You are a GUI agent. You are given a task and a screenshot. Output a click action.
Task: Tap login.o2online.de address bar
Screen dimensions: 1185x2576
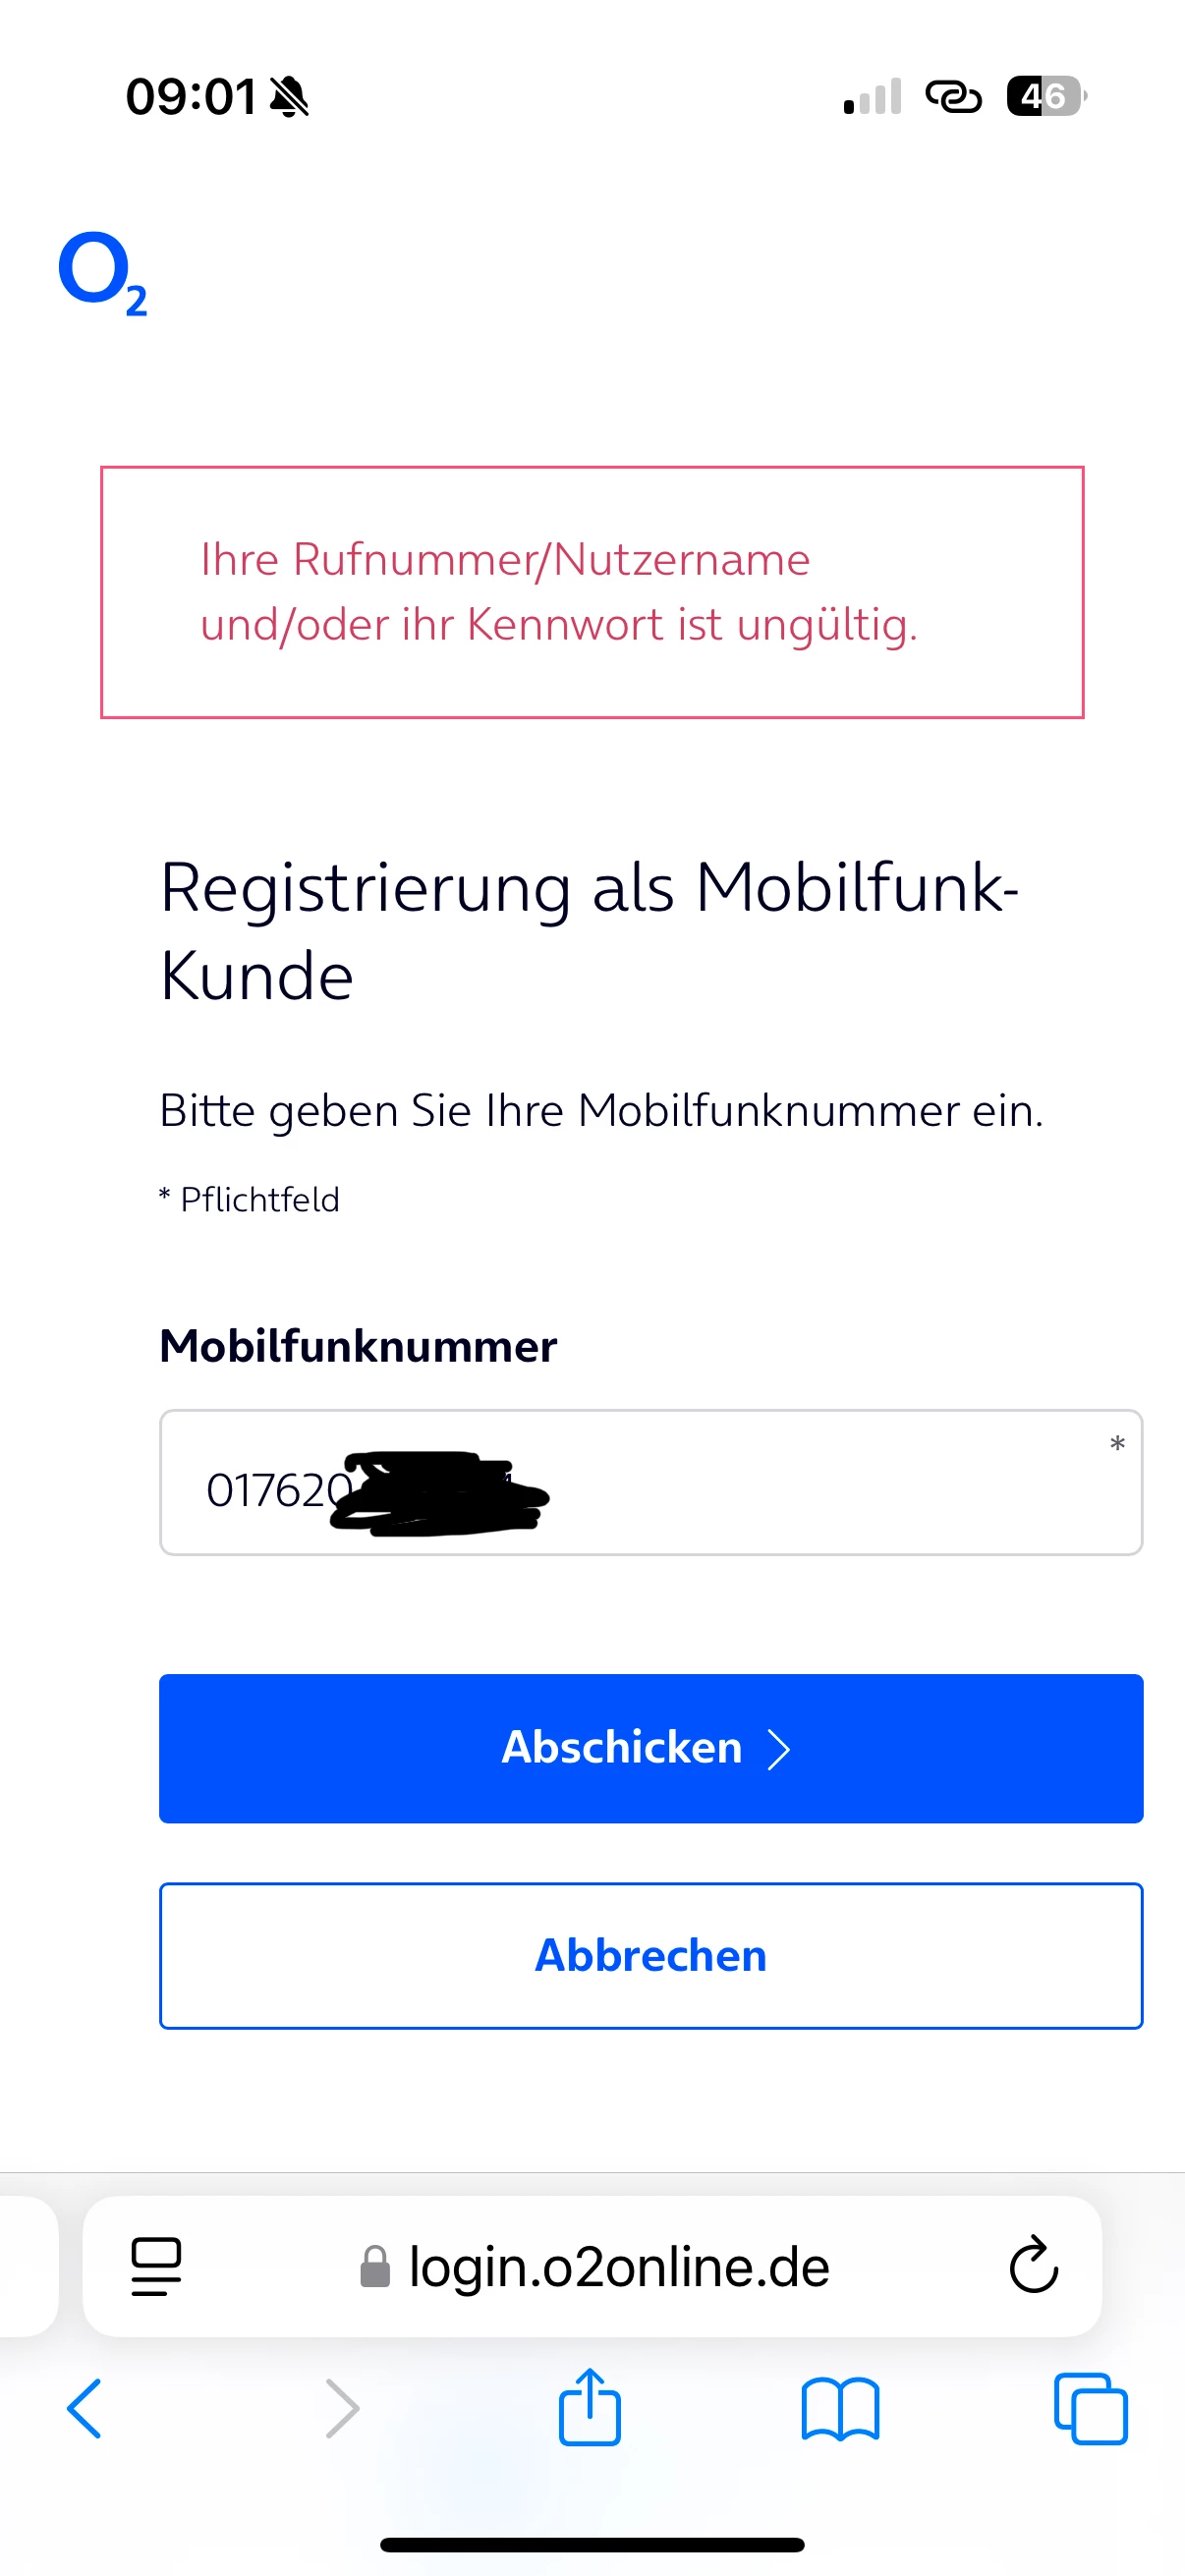click(618, 2266)
